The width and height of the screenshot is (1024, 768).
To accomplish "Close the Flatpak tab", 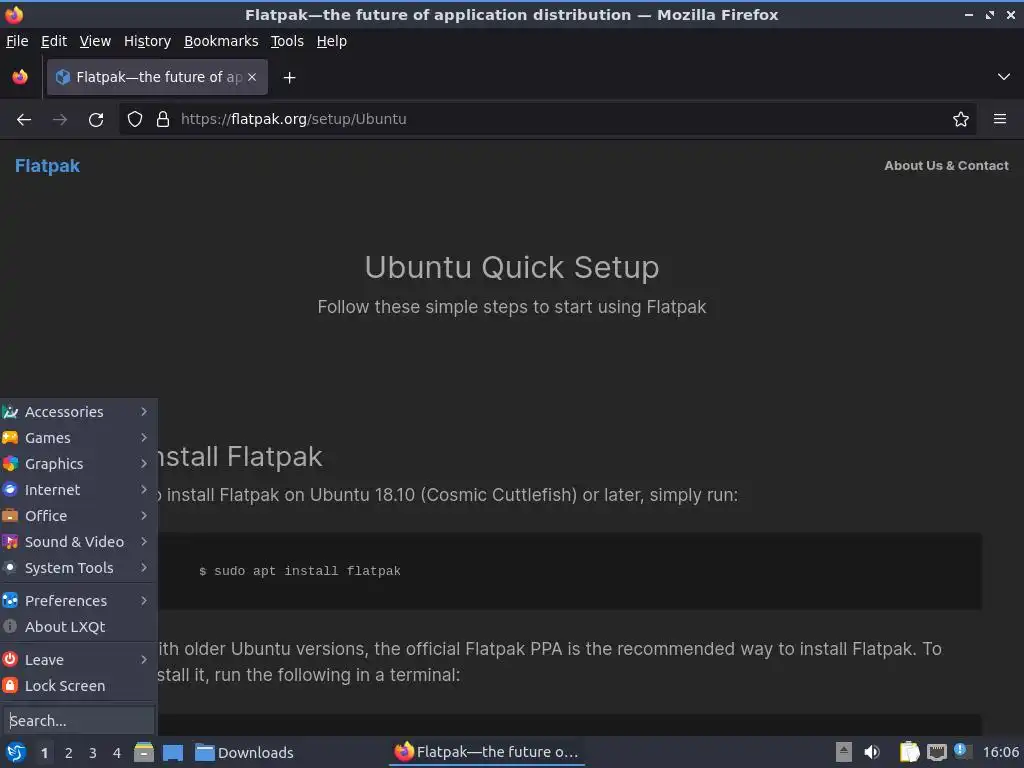I will coord(252,77).
